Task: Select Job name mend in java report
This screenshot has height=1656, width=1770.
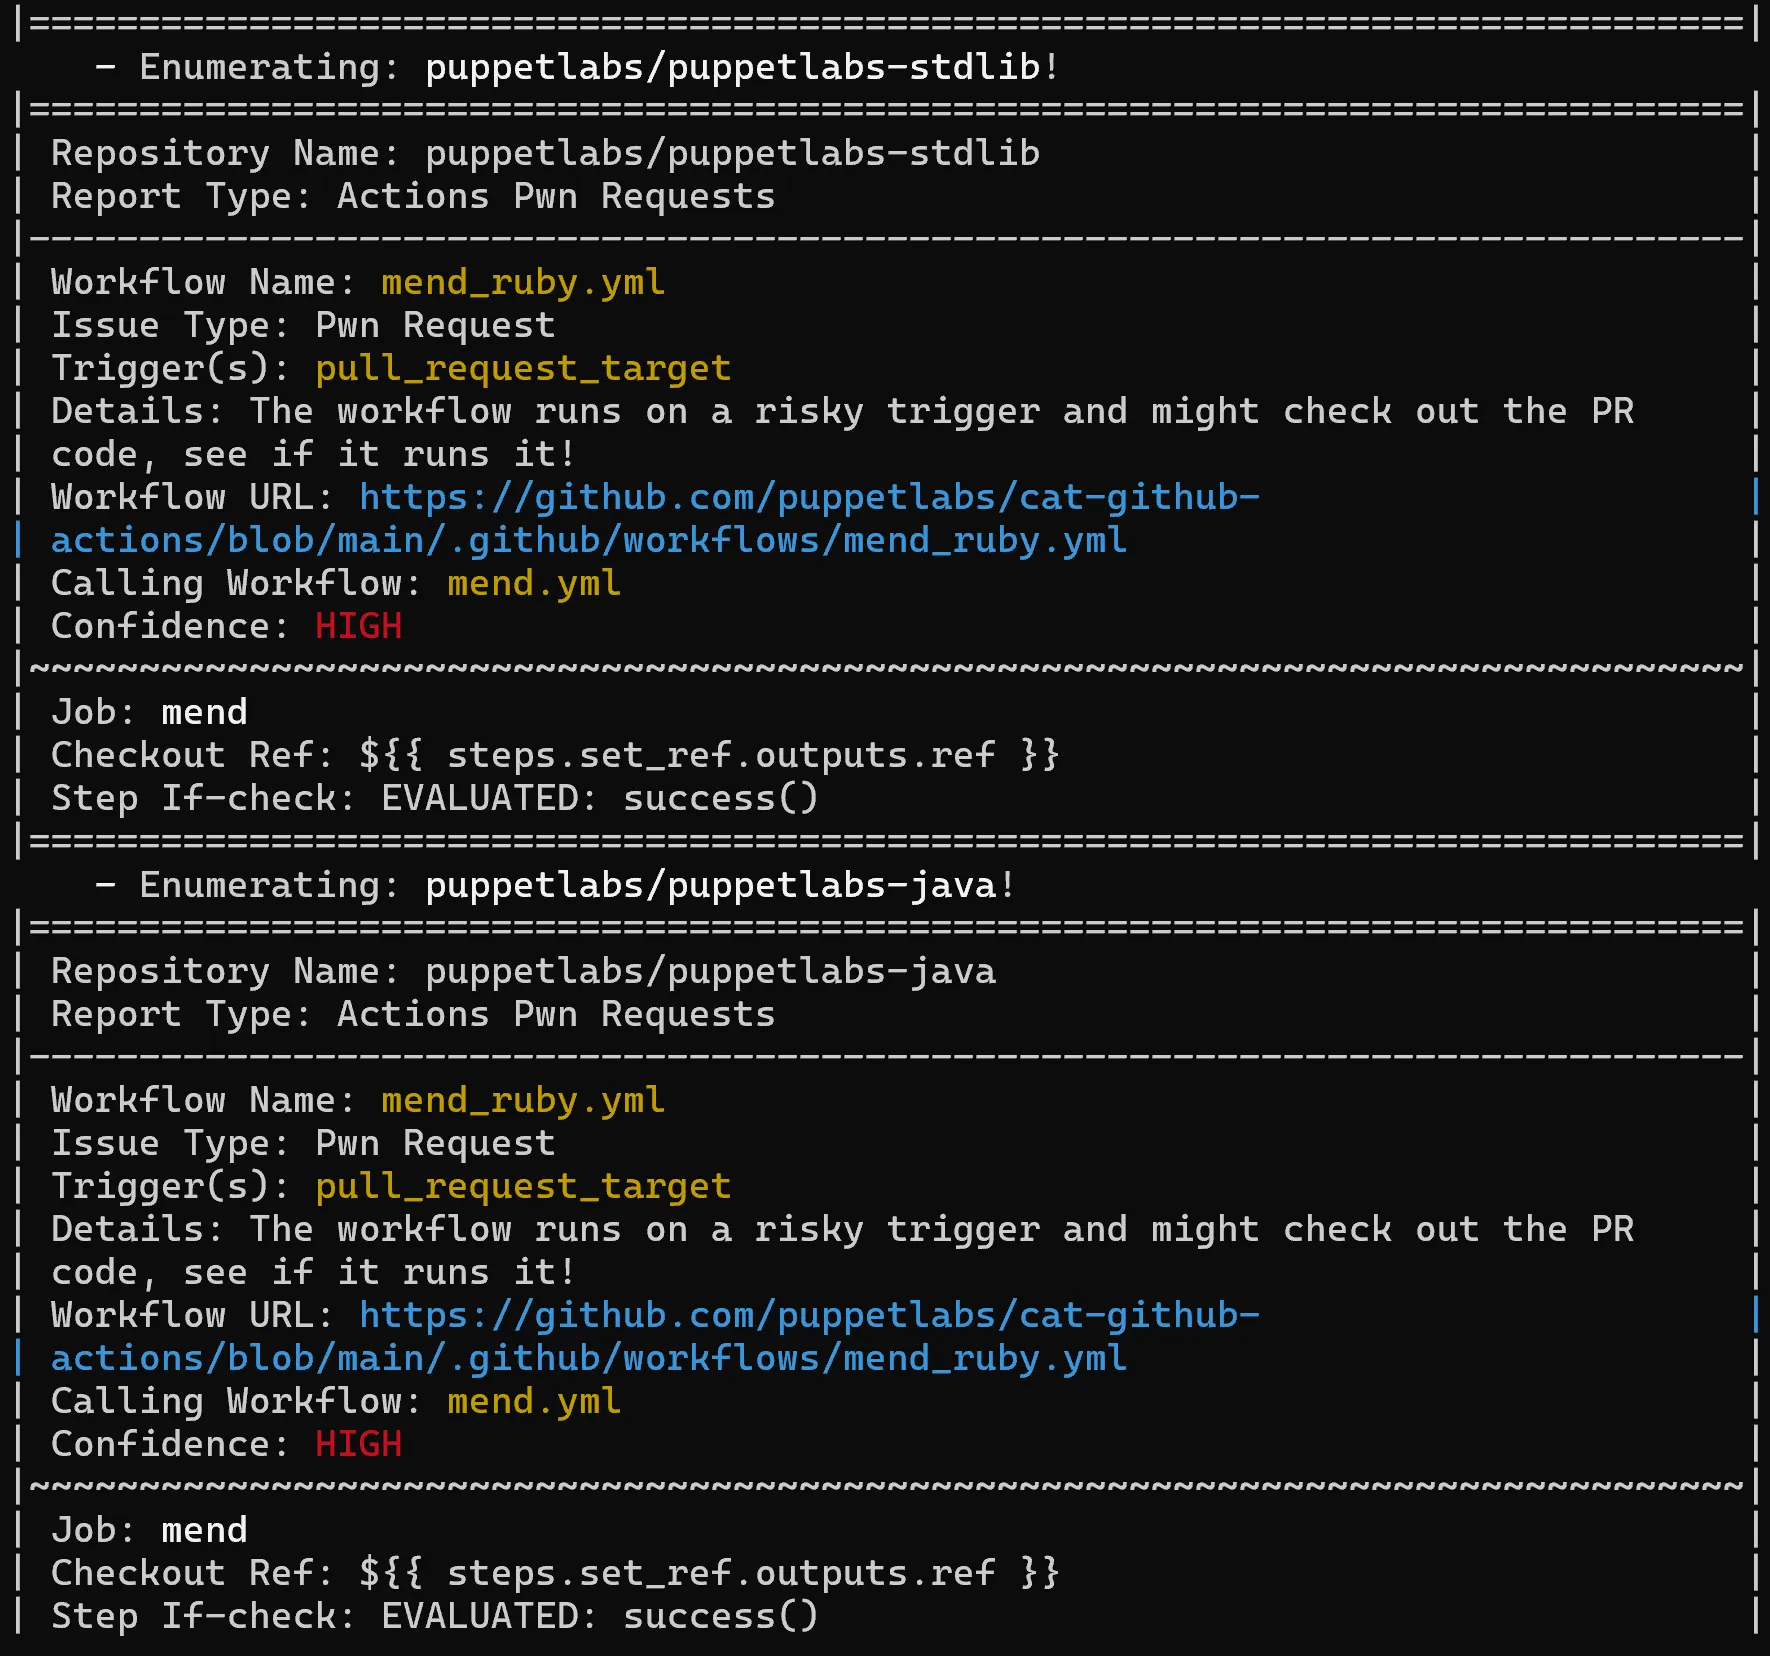Action: click(204, 1531)
